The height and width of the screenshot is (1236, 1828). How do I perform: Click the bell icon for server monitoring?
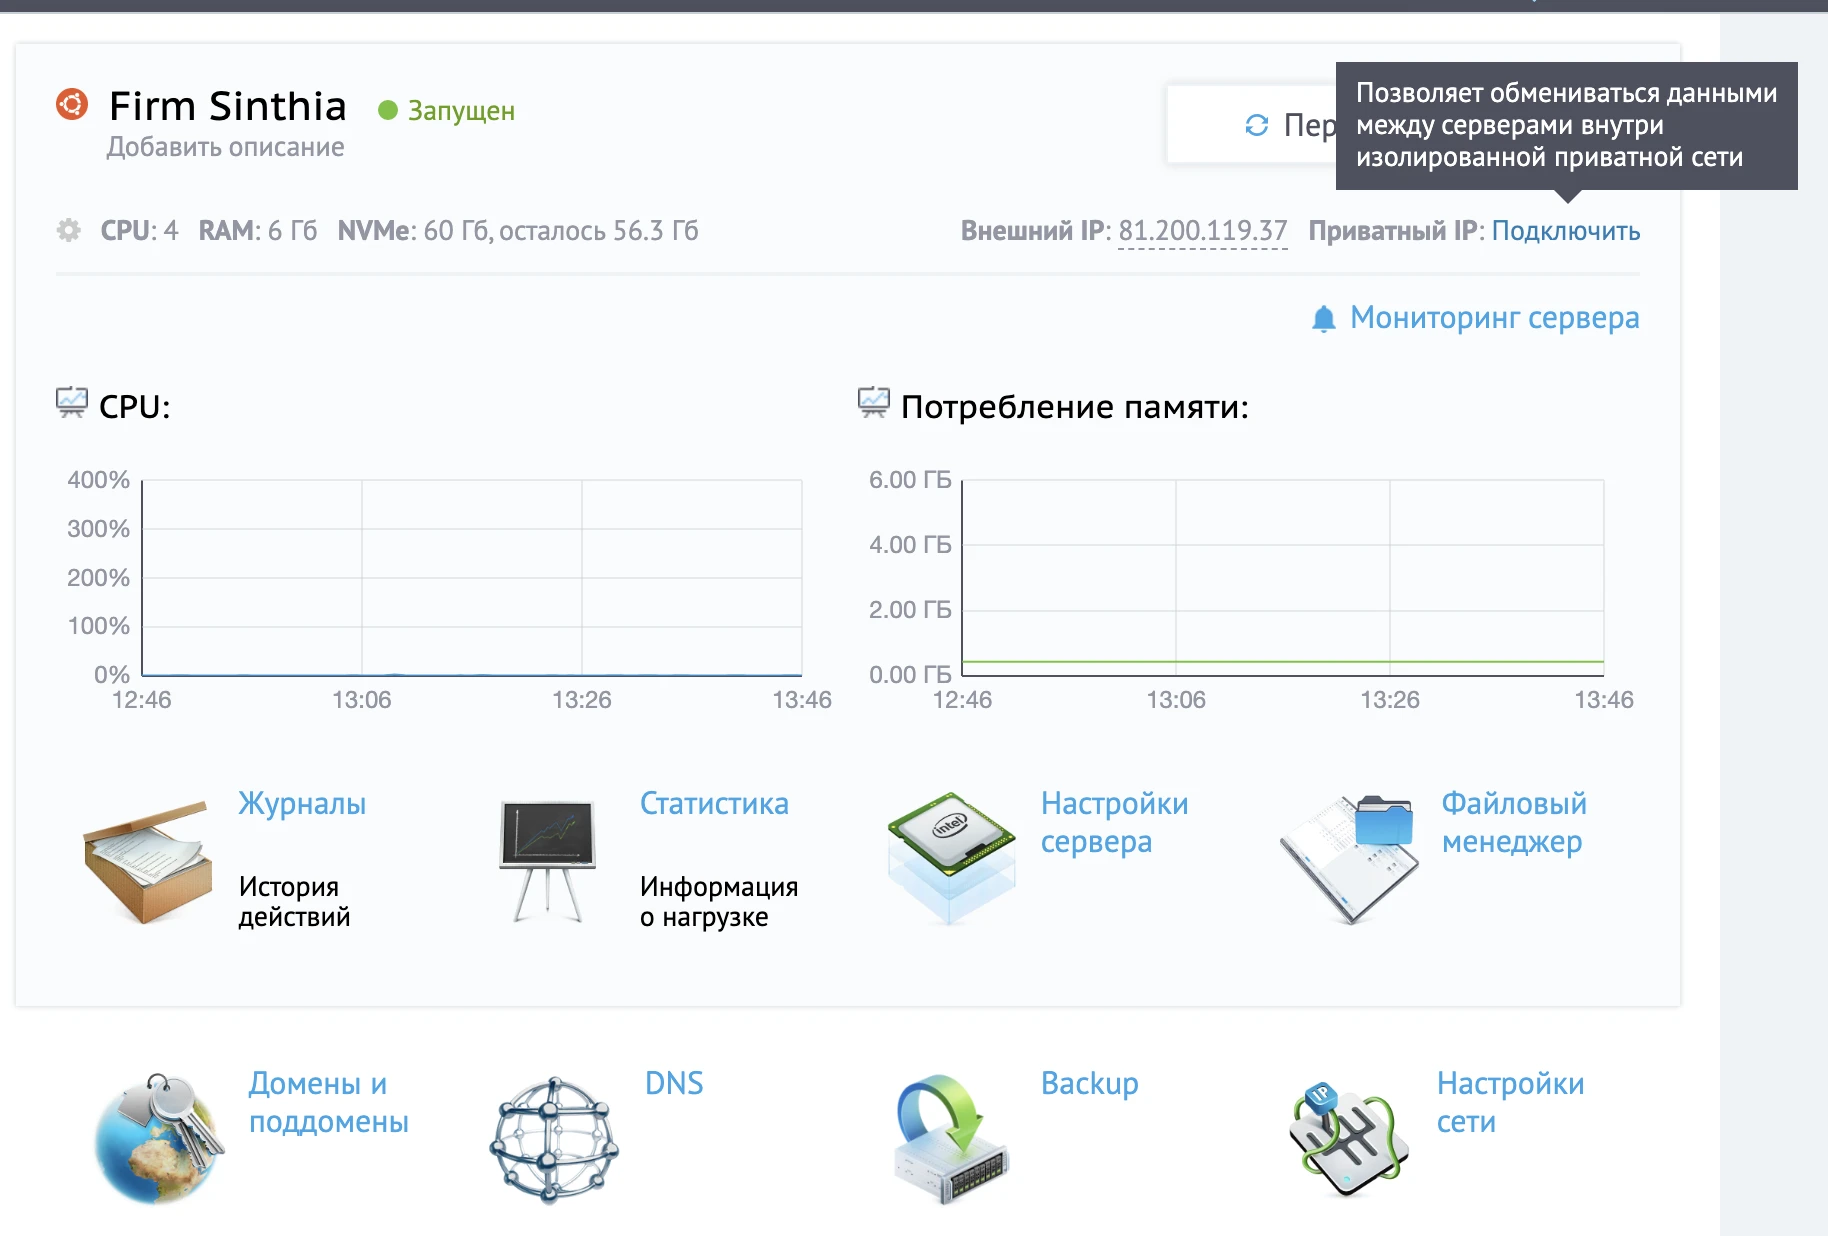(1324, 317)
